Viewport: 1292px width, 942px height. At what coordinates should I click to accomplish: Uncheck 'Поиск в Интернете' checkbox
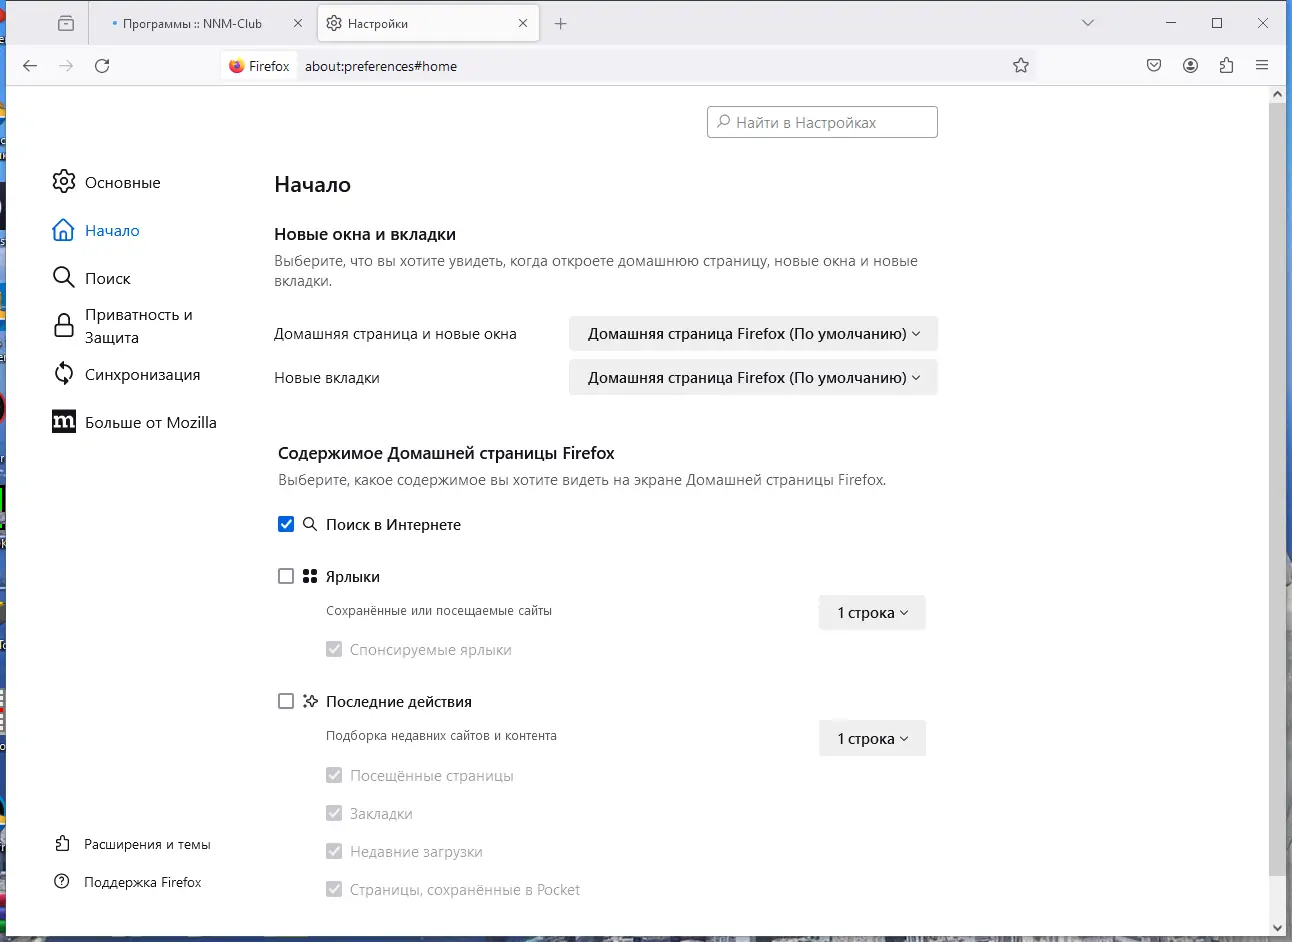click(286, 524)
